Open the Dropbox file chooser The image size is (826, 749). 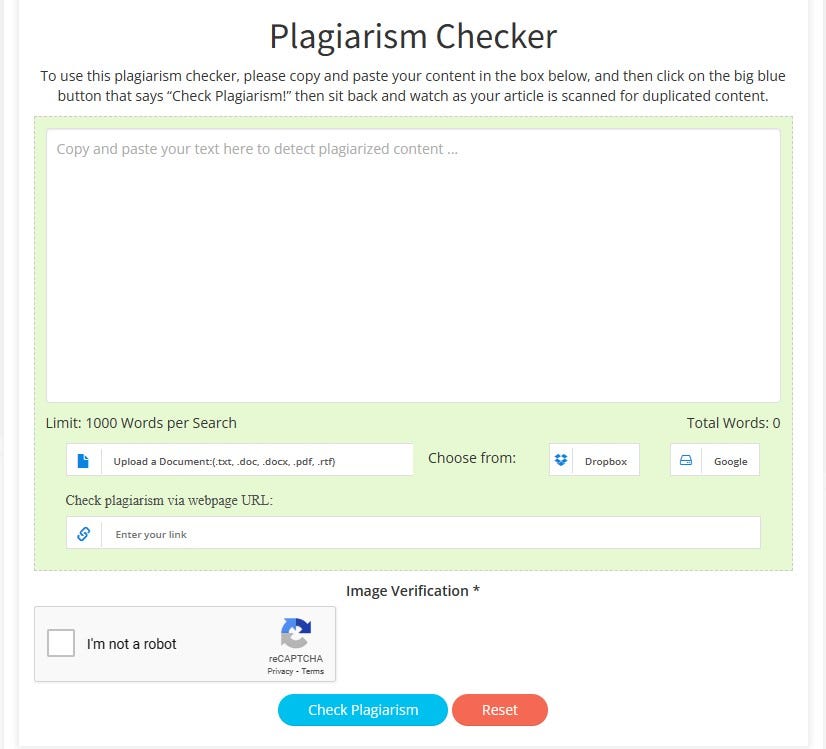point(594,460)
